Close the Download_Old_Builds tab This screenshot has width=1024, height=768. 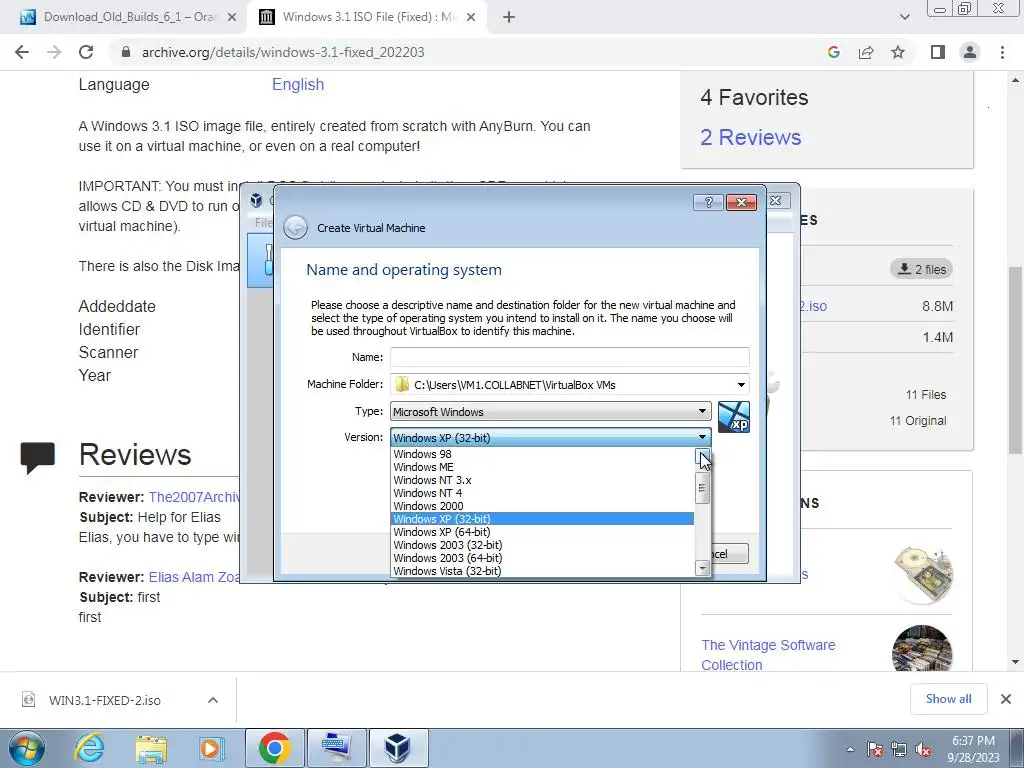[232, 18]
